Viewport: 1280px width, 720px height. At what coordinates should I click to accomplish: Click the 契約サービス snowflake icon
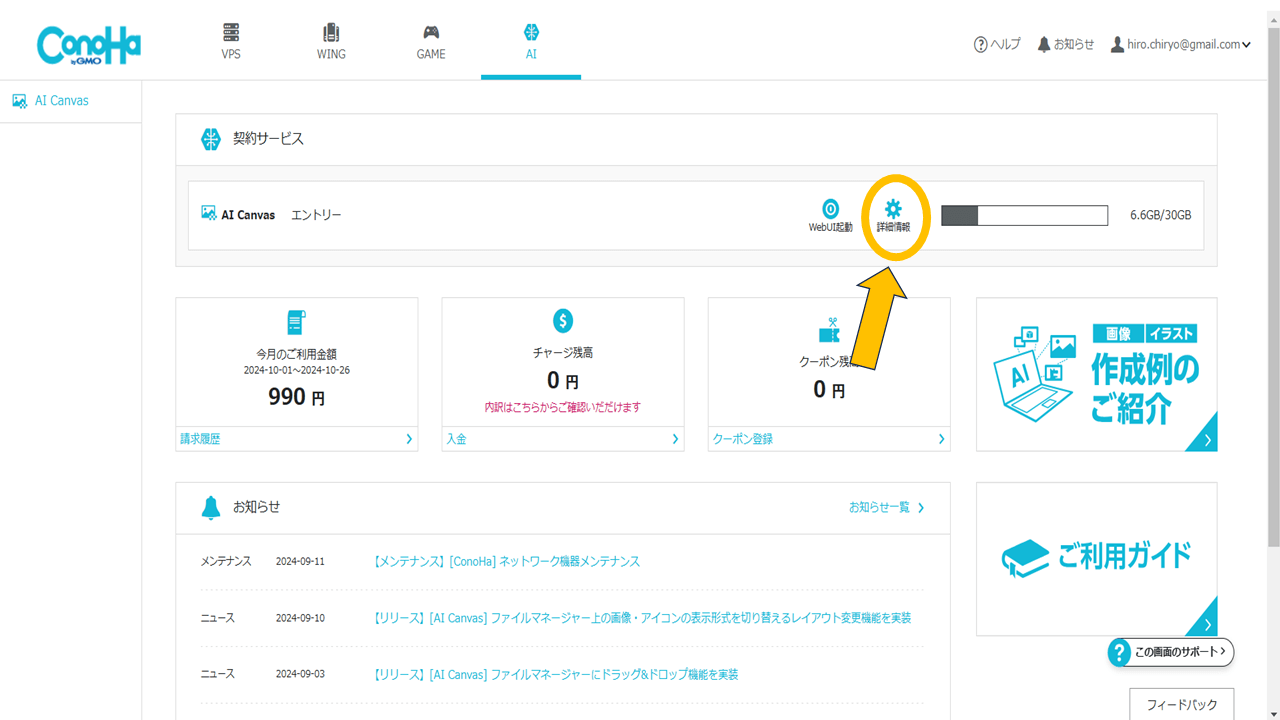pyautogui.click(x=210, y=139)
